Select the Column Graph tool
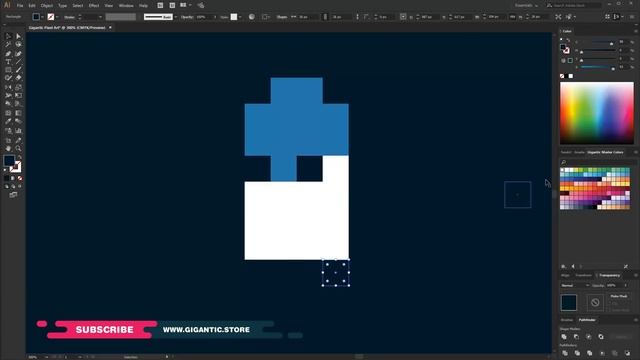The width and height of the screenshot is (640, 360). coord(18,131)
